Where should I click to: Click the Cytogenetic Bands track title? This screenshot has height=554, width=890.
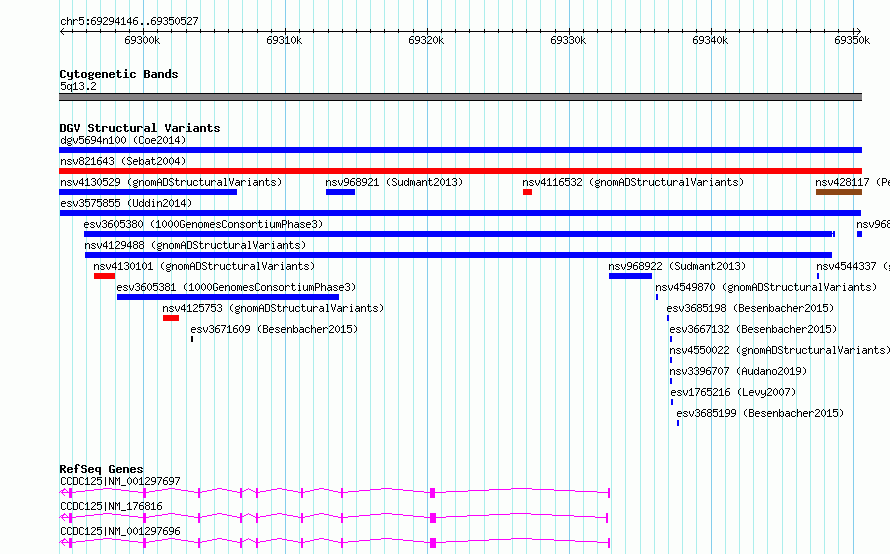(x=119, y=74)
